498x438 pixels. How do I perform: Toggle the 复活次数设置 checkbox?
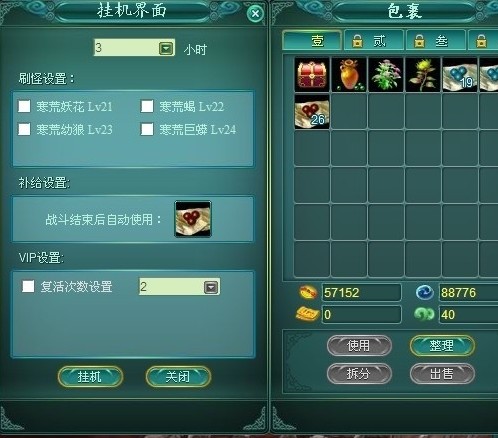[x=28, y=286]
